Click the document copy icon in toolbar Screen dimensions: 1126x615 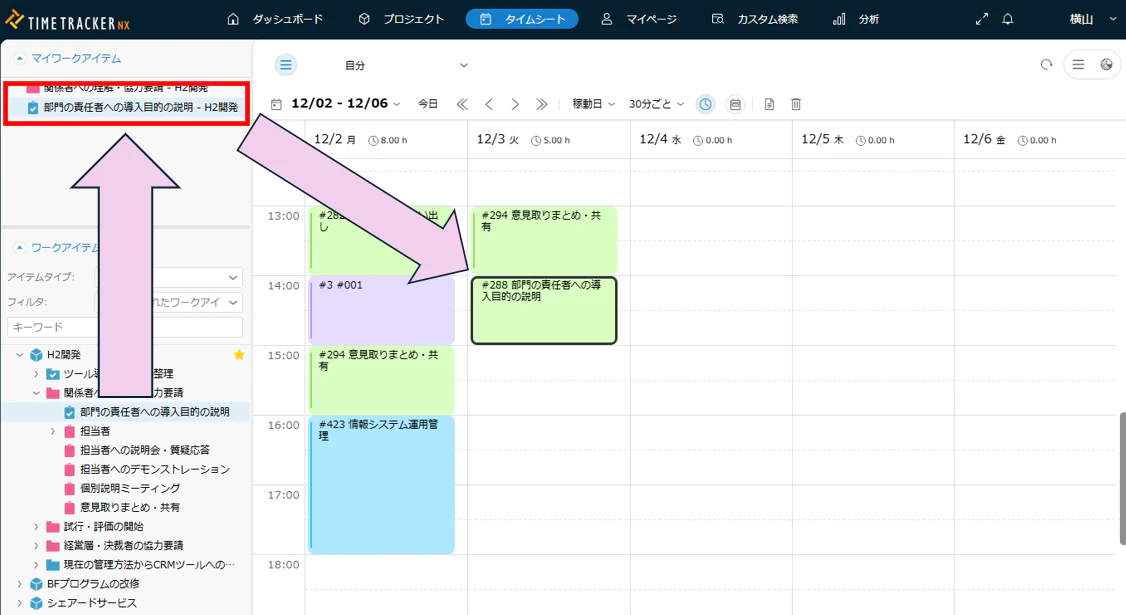point(769,104)
